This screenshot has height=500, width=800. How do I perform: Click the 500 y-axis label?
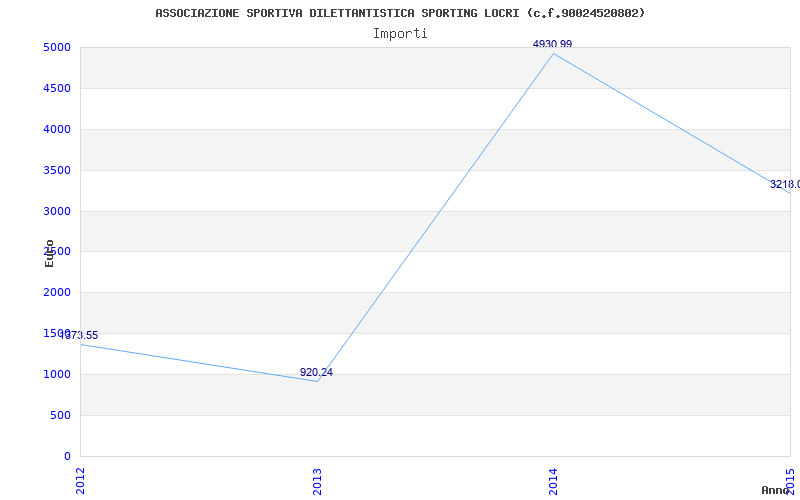[x=60, y=415]
